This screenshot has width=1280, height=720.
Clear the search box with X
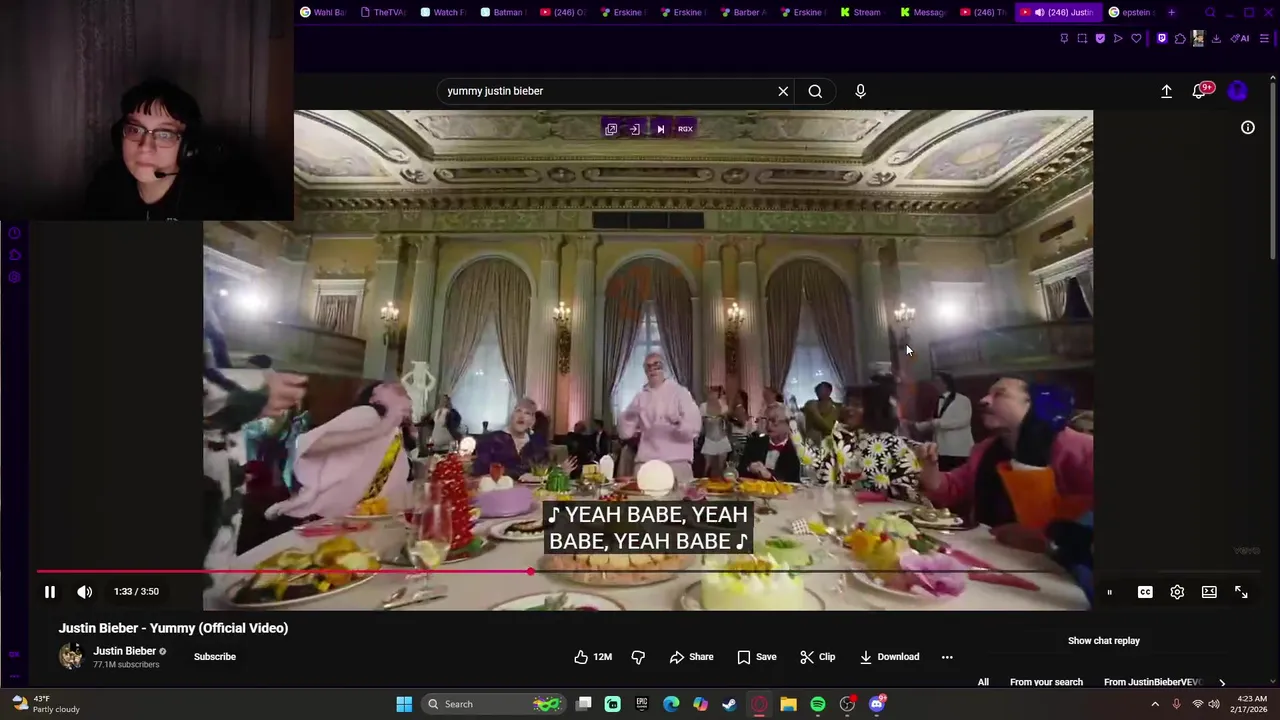coord(783,91)
